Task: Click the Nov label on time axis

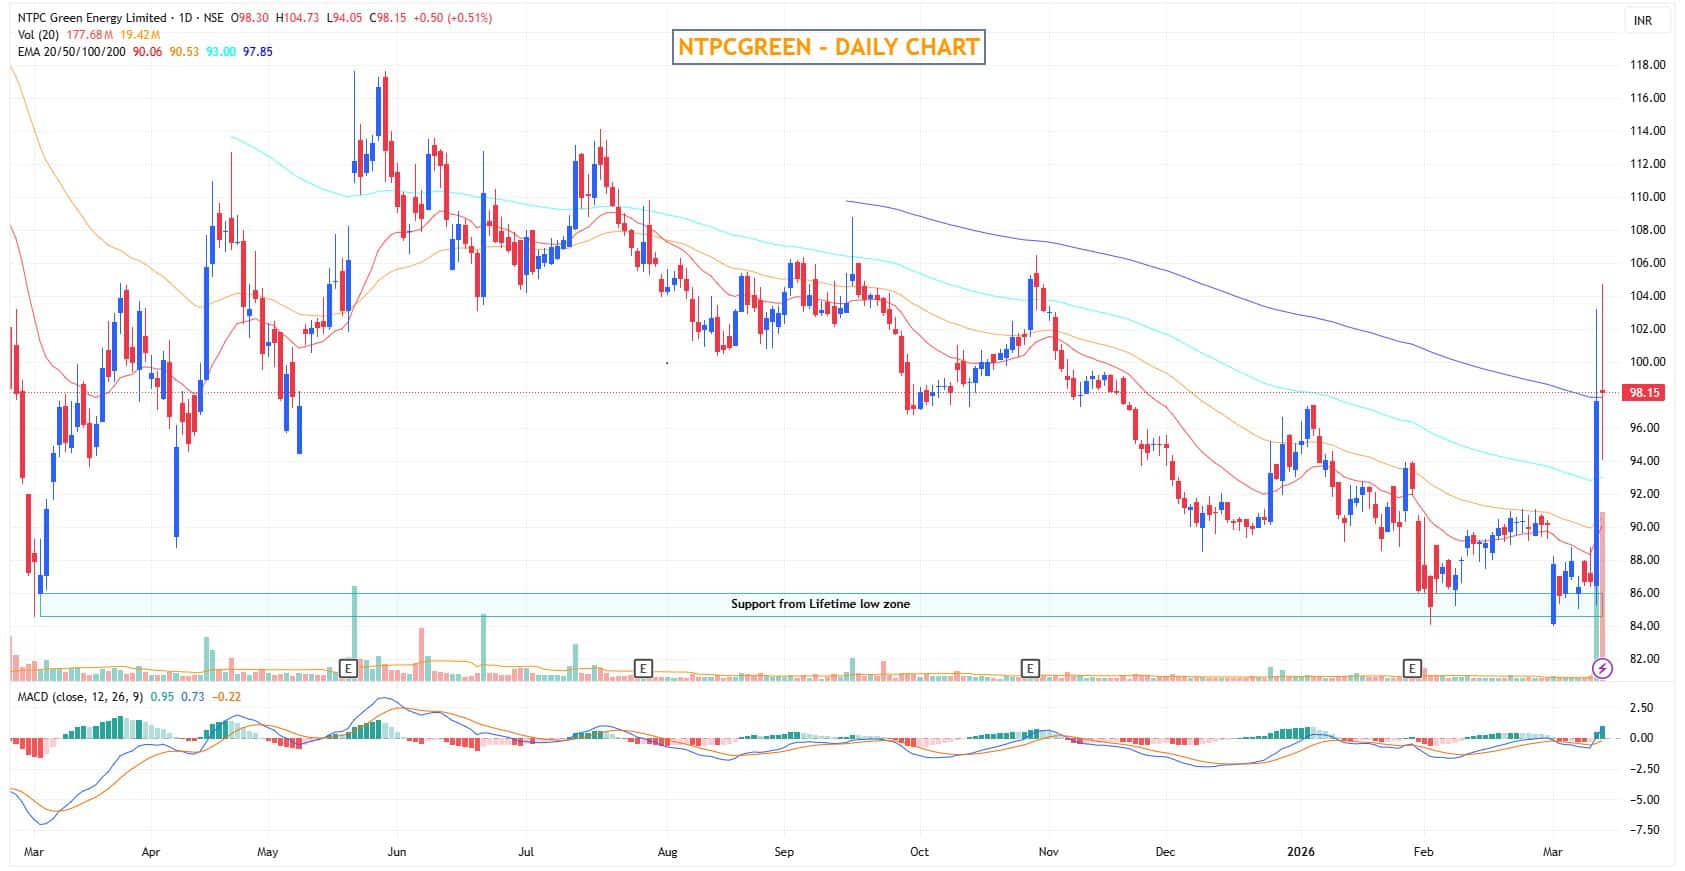Action: pyautogui.click(x=1049, y=852)
